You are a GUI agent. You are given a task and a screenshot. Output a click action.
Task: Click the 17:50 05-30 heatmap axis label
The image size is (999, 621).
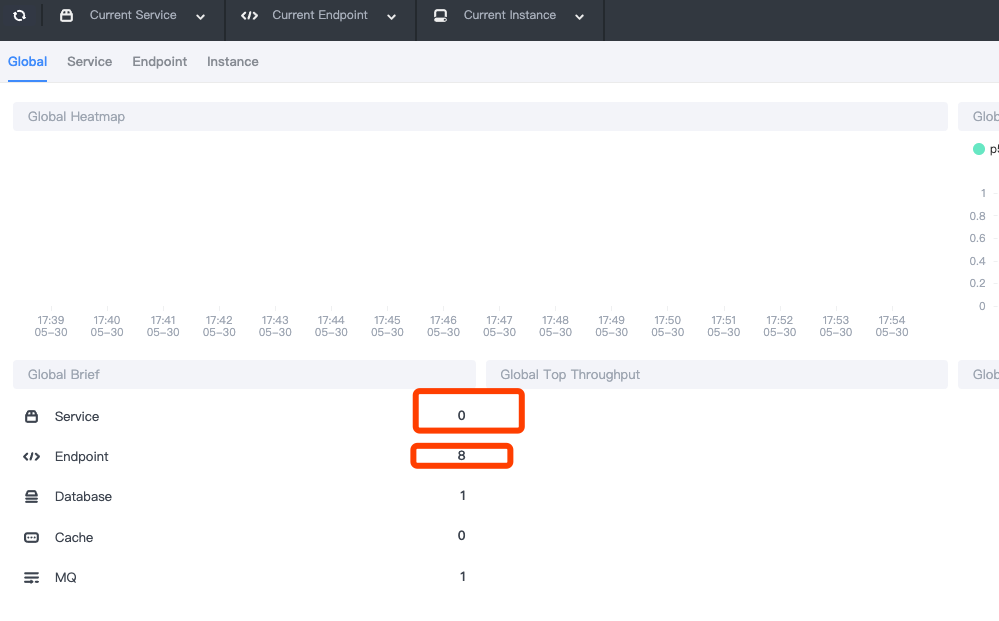click(668, 326)
